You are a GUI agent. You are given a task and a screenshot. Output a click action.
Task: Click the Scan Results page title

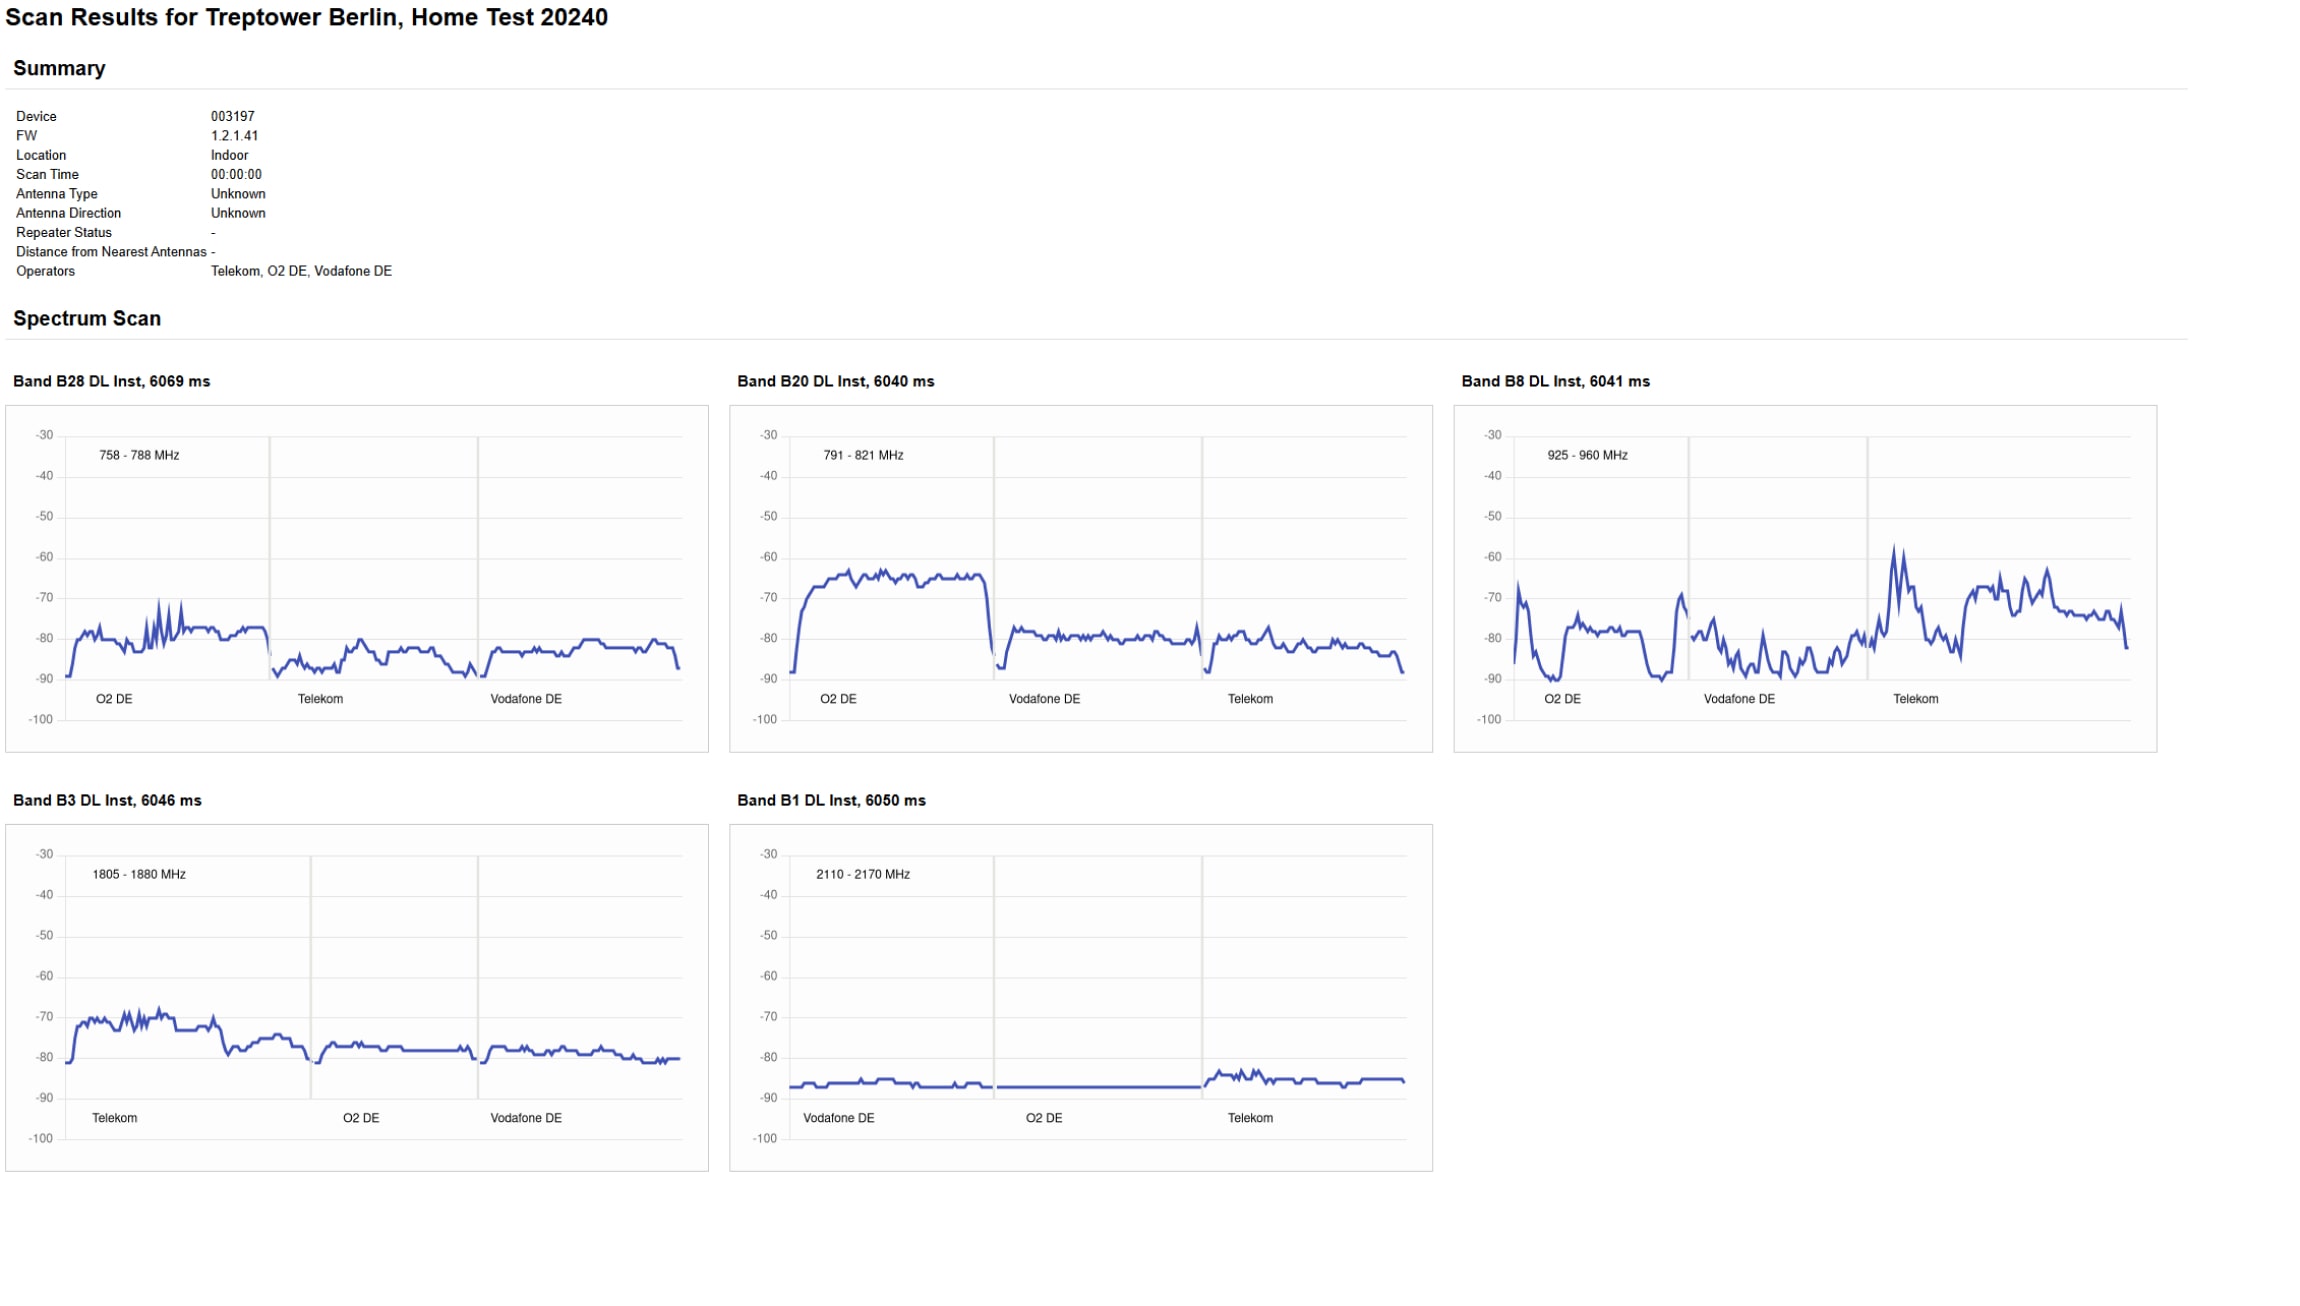point(306,17)
